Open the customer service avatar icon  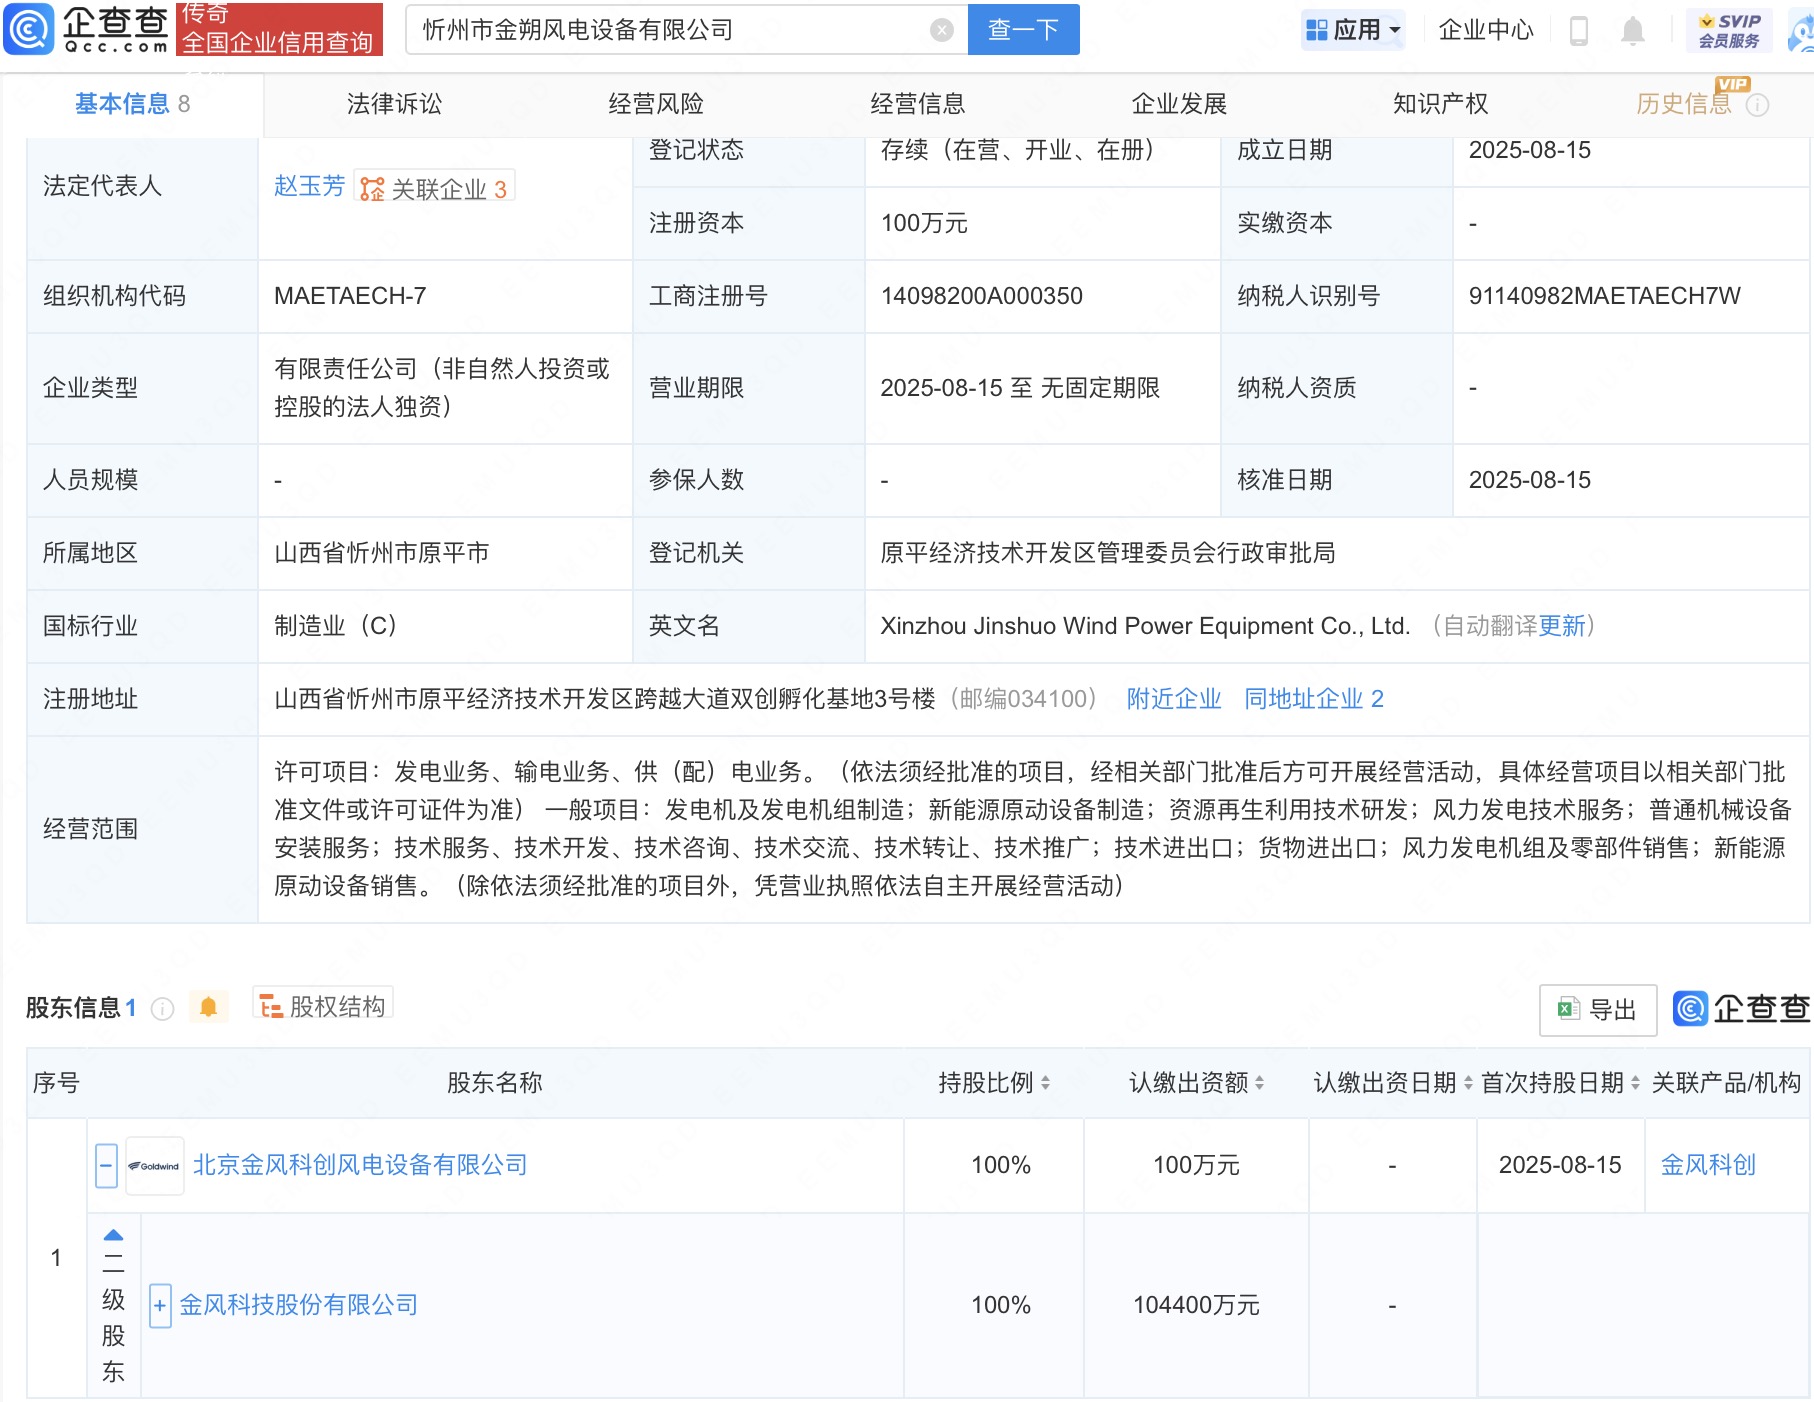(x=1802, y=30)
